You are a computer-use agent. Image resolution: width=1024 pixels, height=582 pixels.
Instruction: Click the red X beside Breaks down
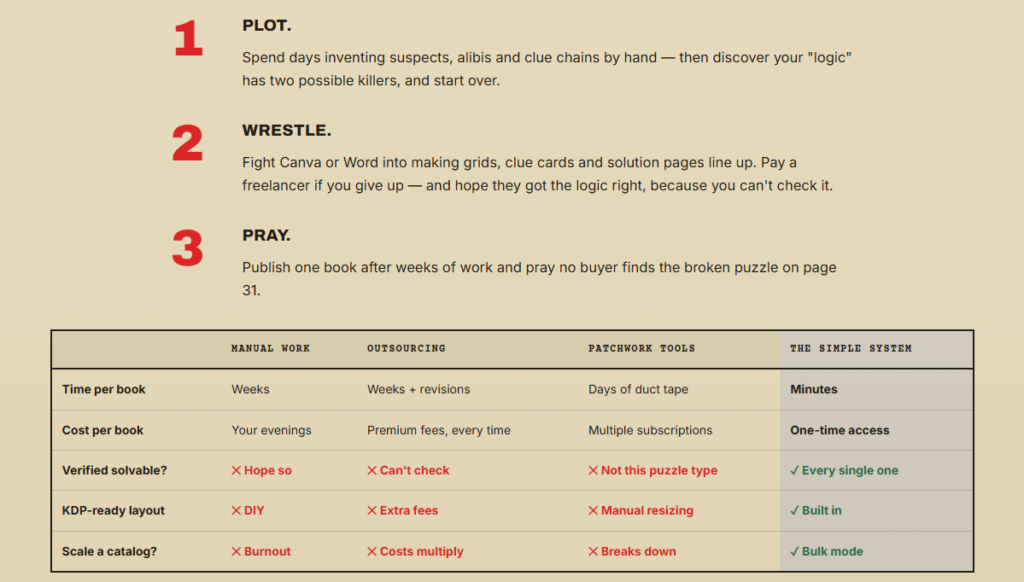click(x=593, y=551)
